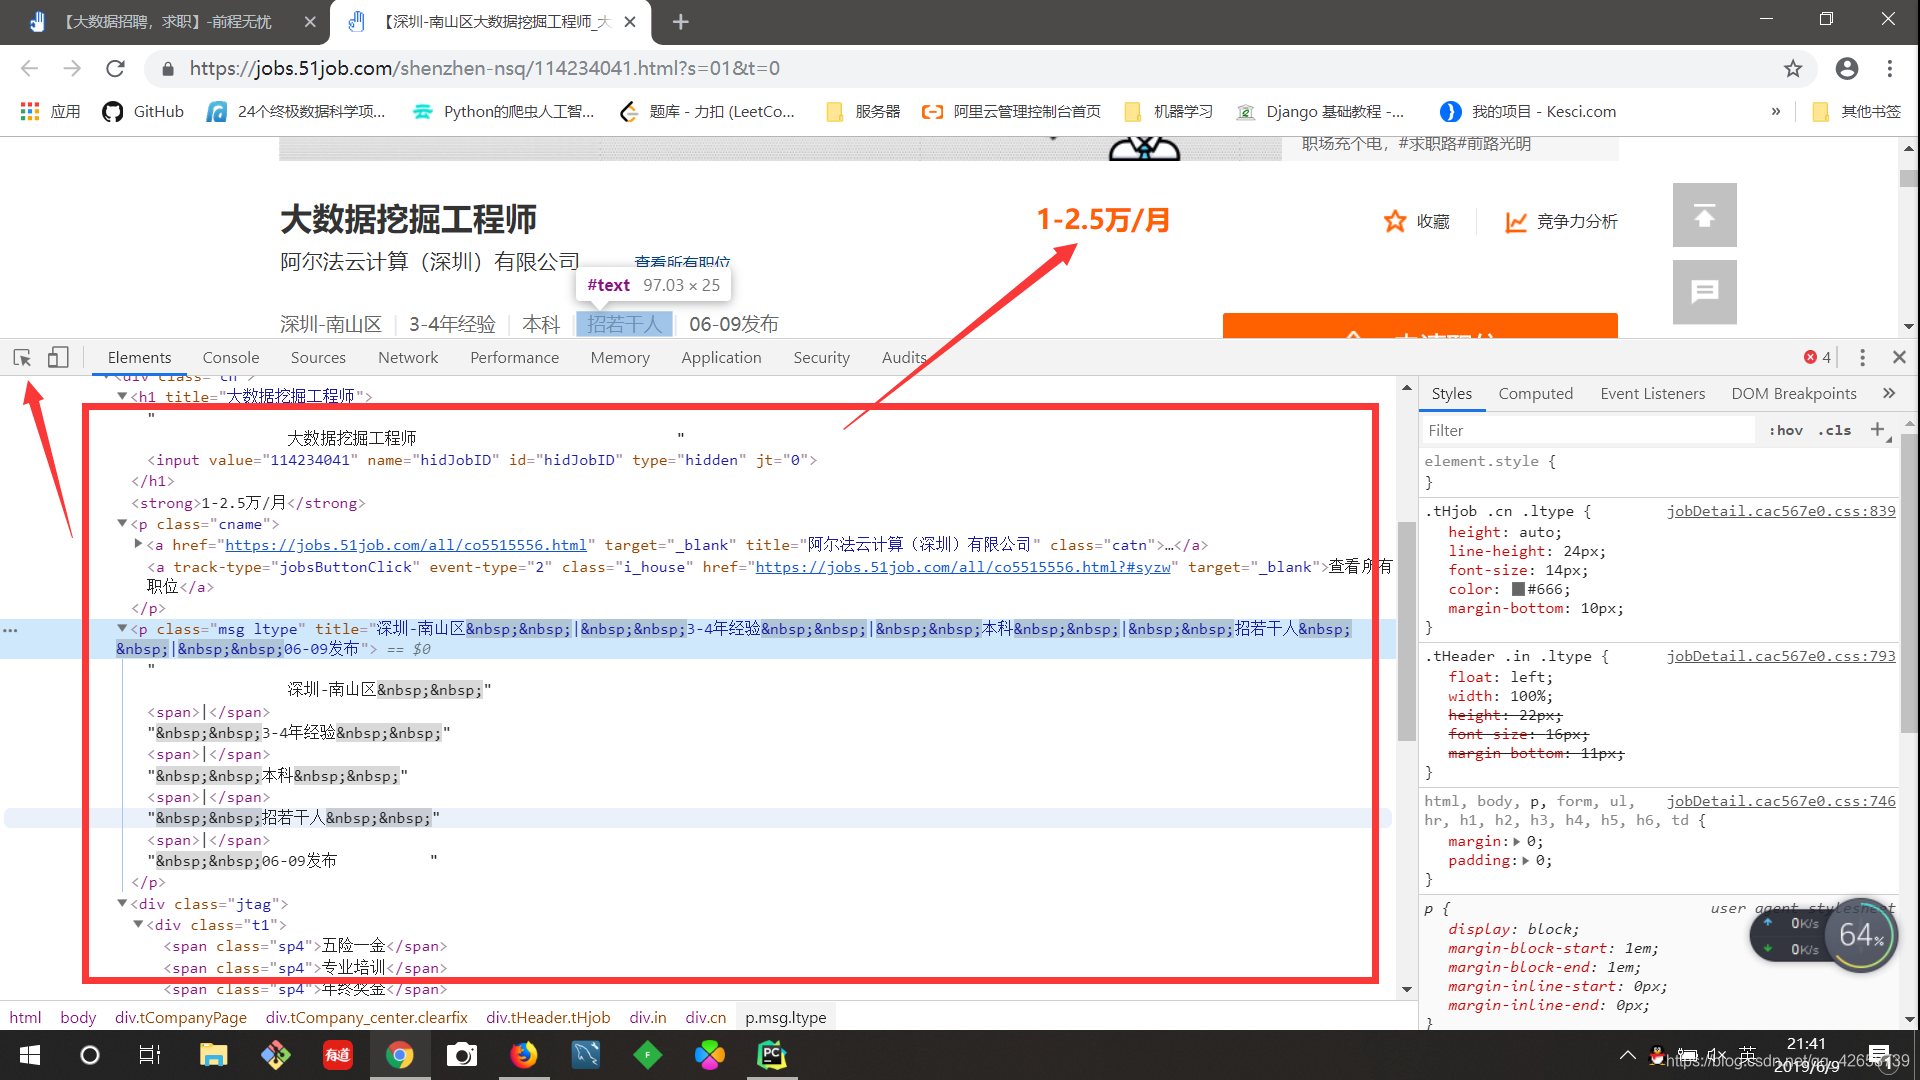
Task: Open jobDetail.cac567e0.css:793 source link
Action: click(x=1781, y=656)
